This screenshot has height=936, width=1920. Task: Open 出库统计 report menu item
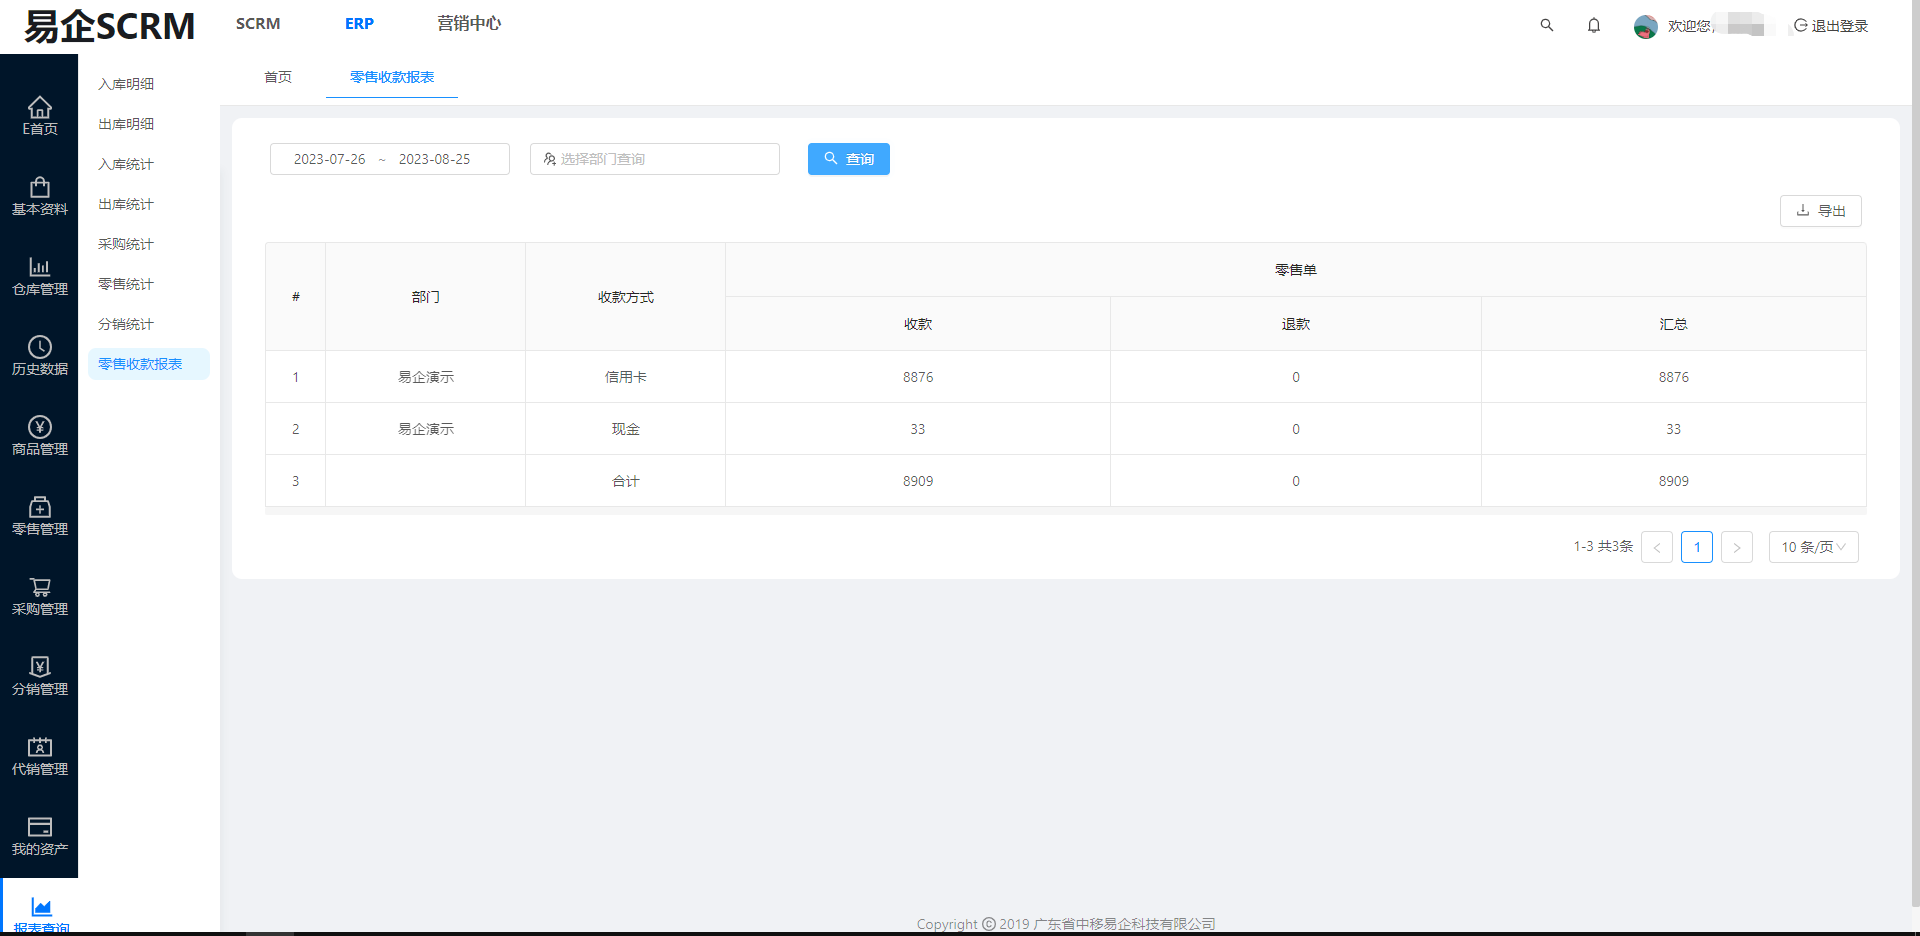pos(126,204)
